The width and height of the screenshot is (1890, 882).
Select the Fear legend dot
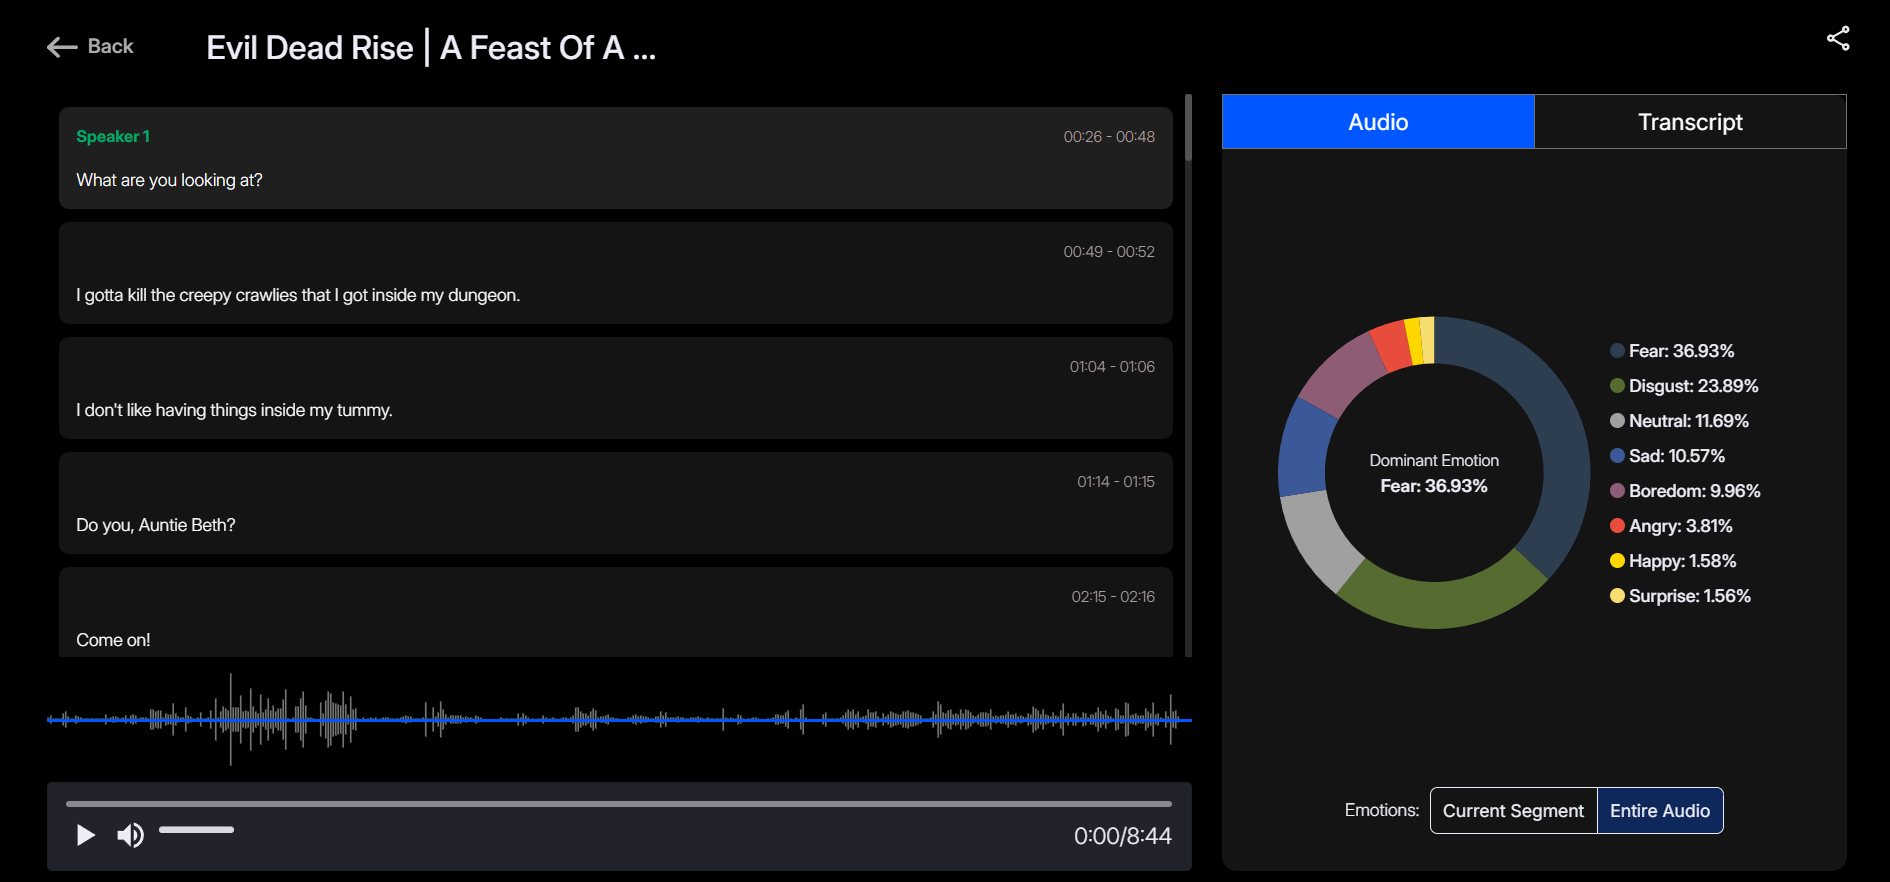(1617, 351)
